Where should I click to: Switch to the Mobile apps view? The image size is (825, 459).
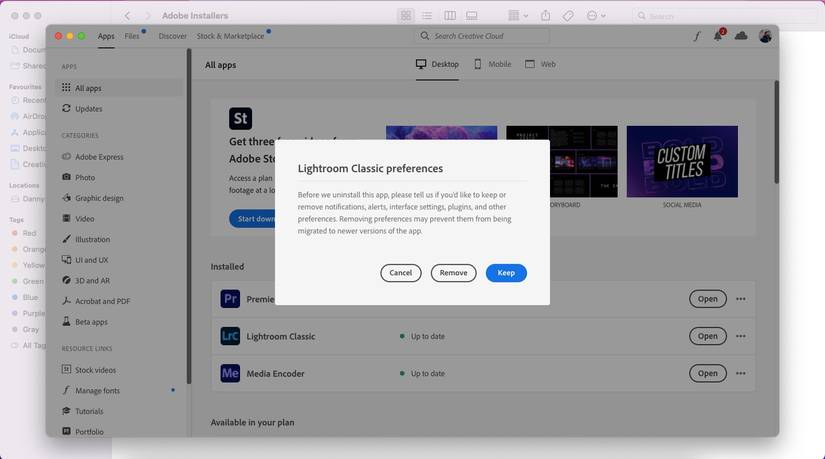pyautogui.click(x=492, y=64)
